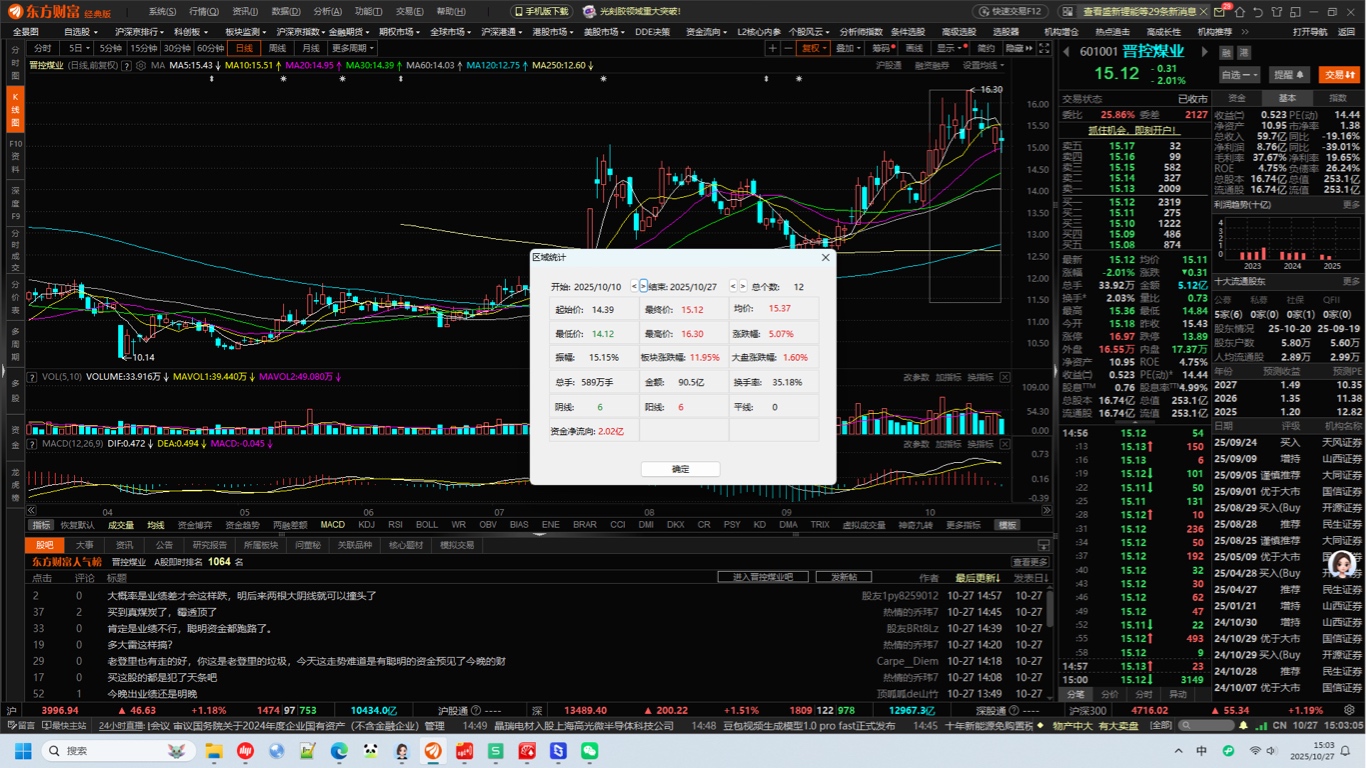Image resolution: width=1366 pixels, height=768 pixels.
Task: Open the 交易 menu
Action: [409, 11]
